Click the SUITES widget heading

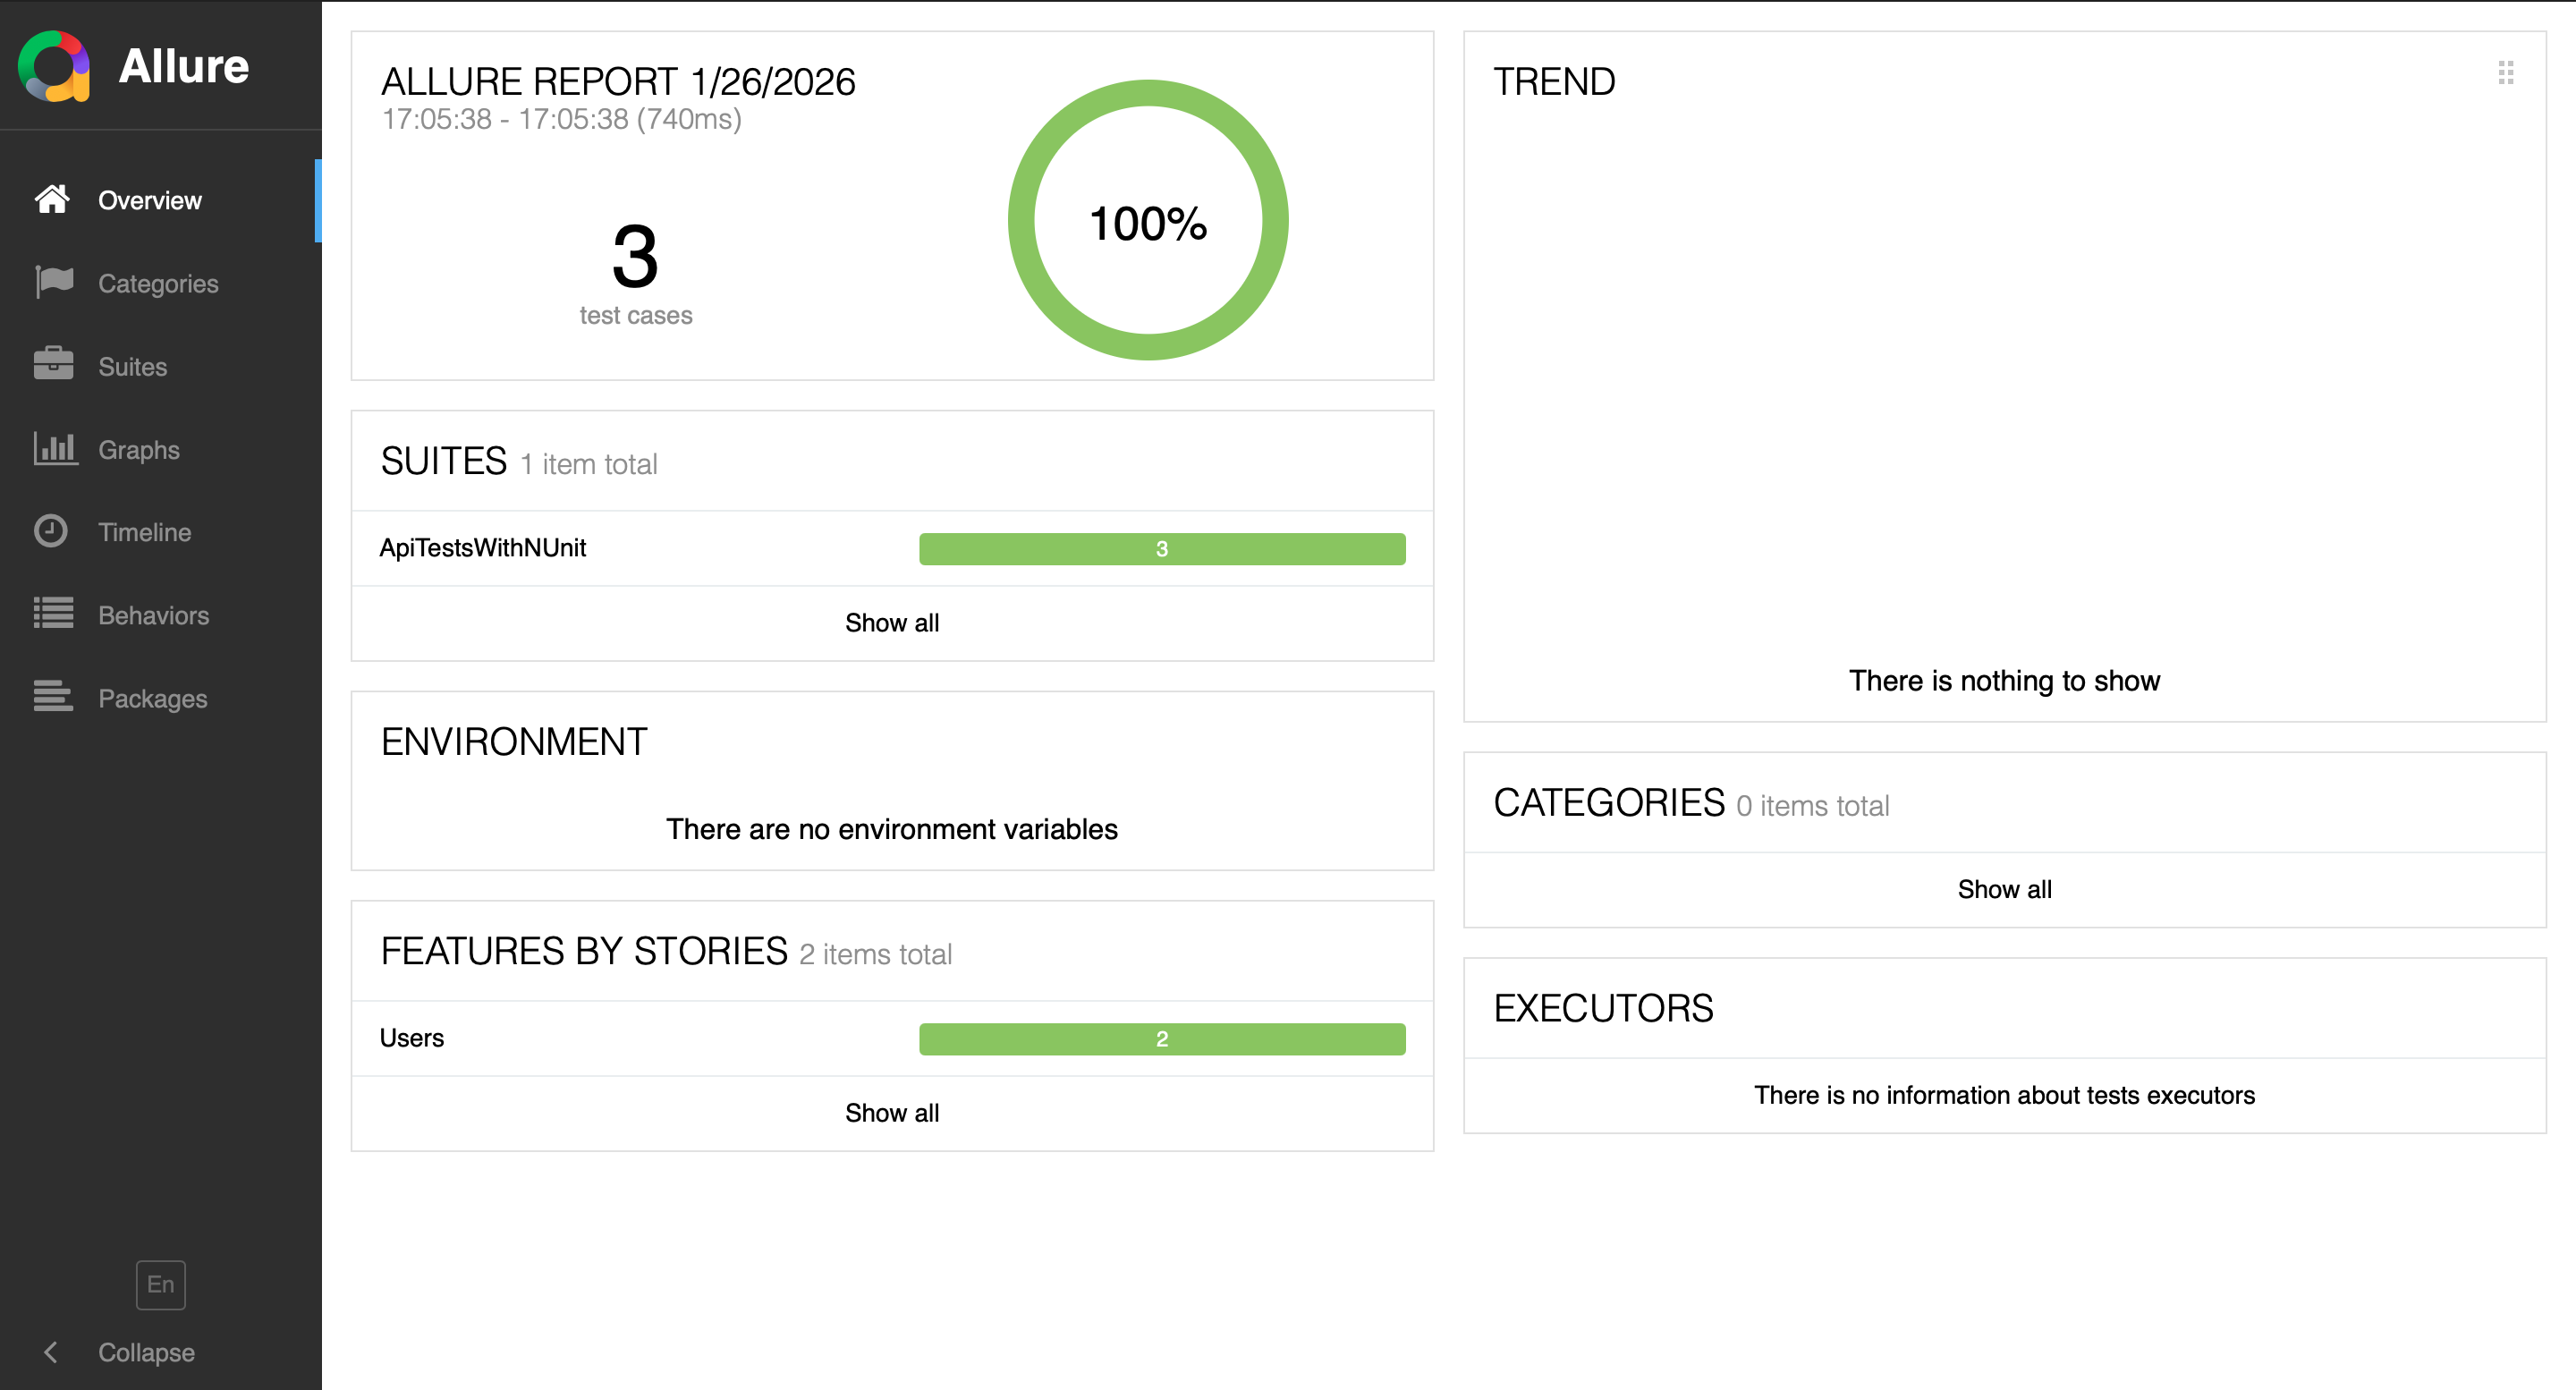[x=444, y=461]
